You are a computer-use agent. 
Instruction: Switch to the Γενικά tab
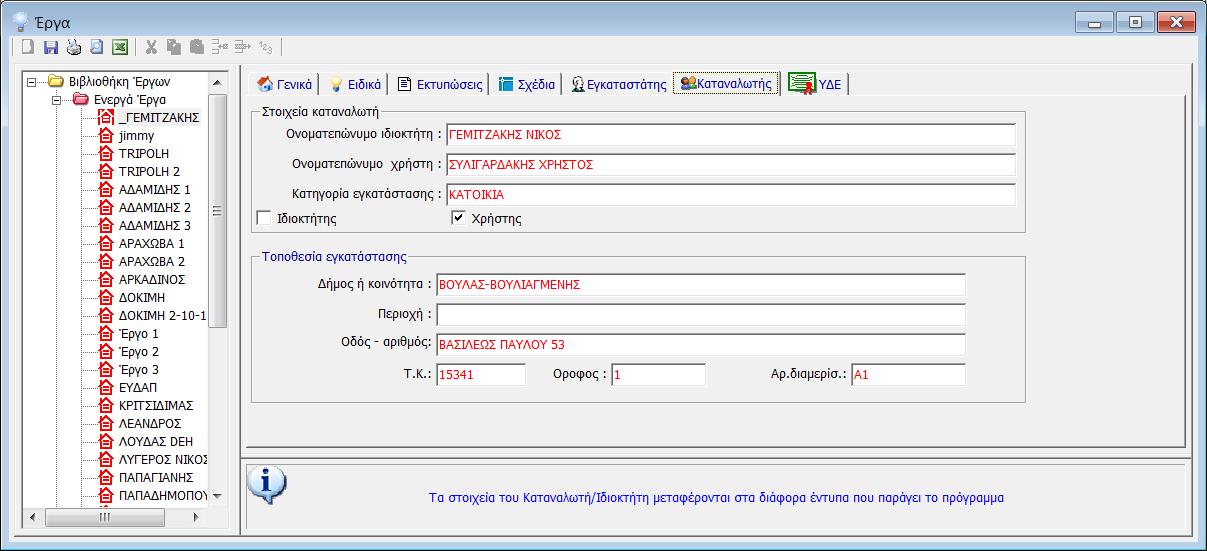(x=285, y=84)
